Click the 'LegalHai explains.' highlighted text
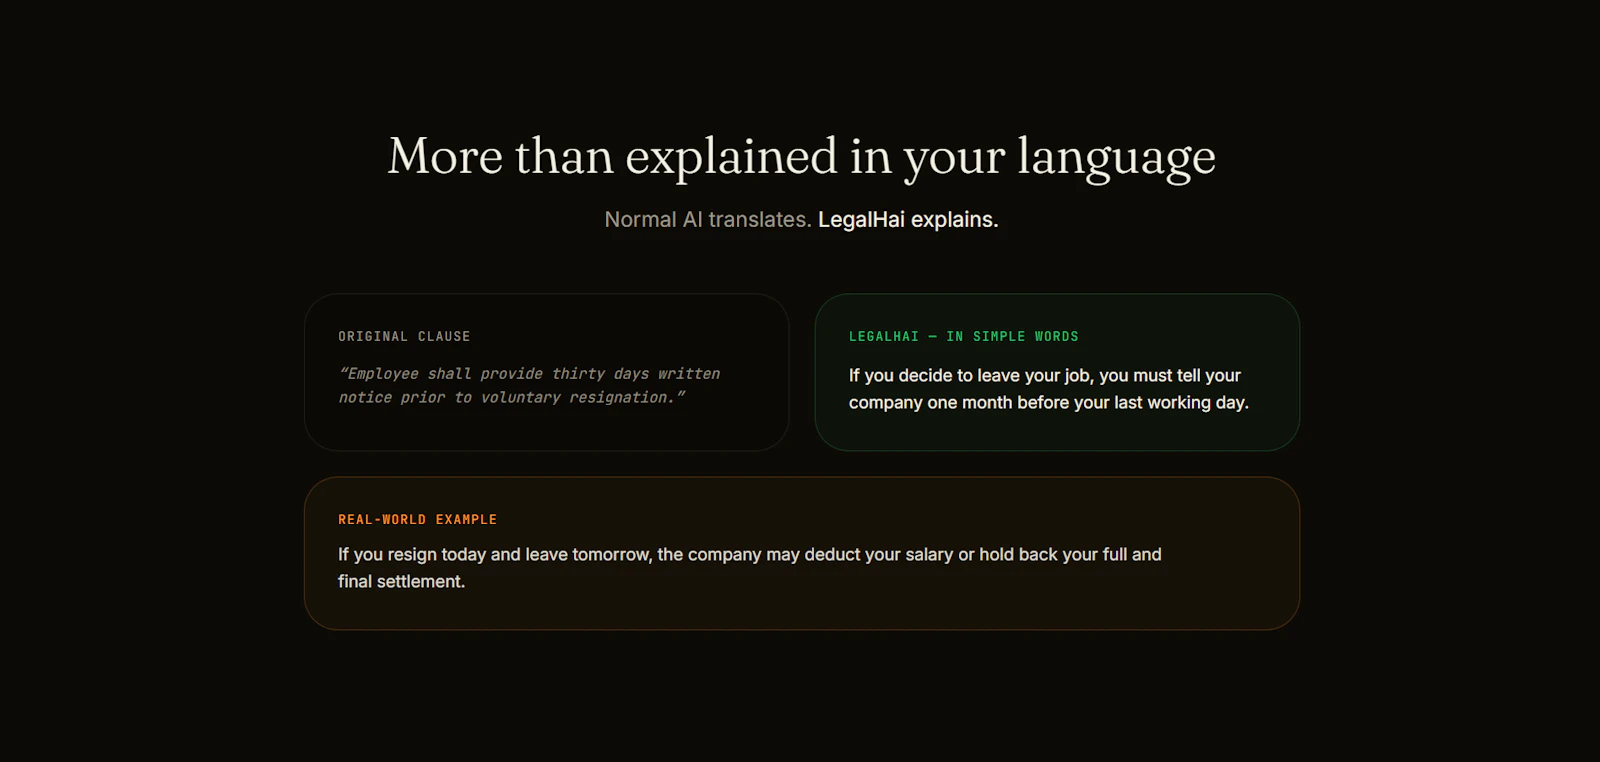The image size is (1600, 762). coord(908,220)
